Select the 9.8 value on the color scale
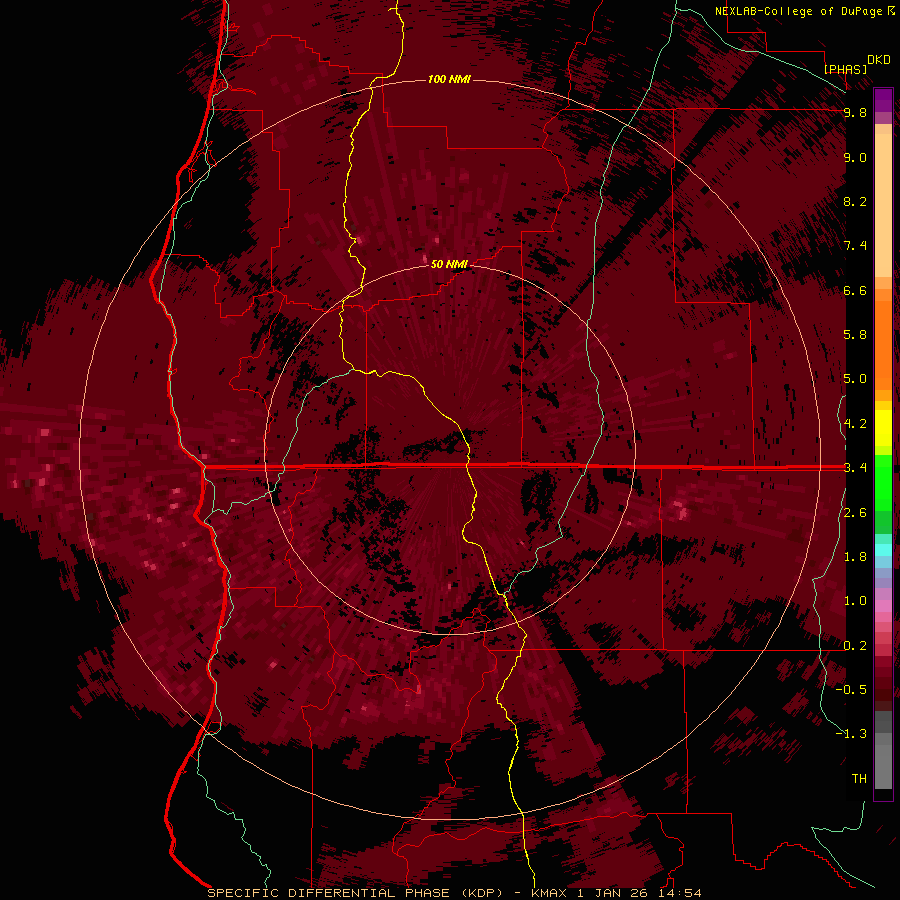 pyautogui.click(x=855, y=112)
